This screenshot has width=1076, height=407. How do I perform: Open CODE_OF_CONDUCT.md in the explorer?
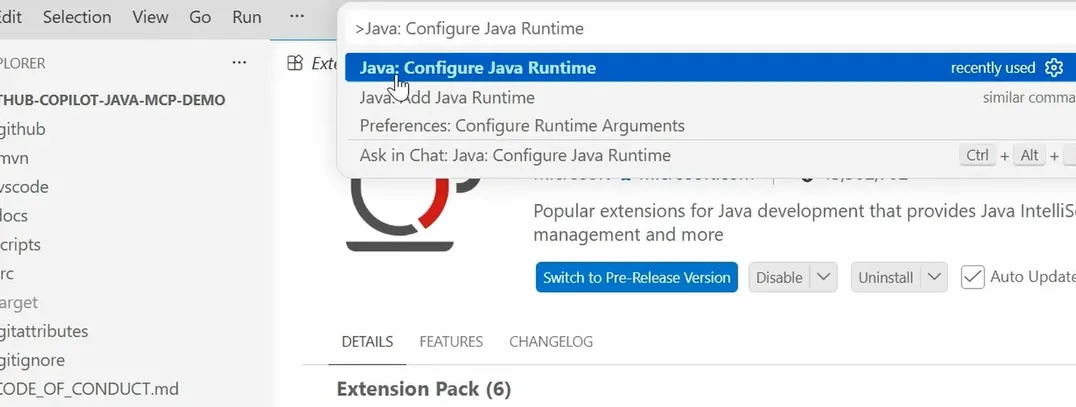click(x=89, y=389)
